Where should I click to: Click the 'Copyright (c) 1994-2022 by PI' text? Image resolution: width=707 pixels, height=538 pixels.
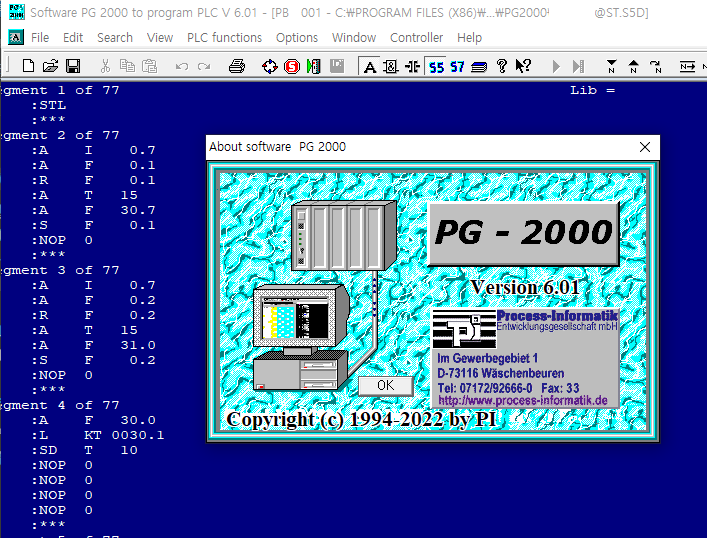coord(361,419)
